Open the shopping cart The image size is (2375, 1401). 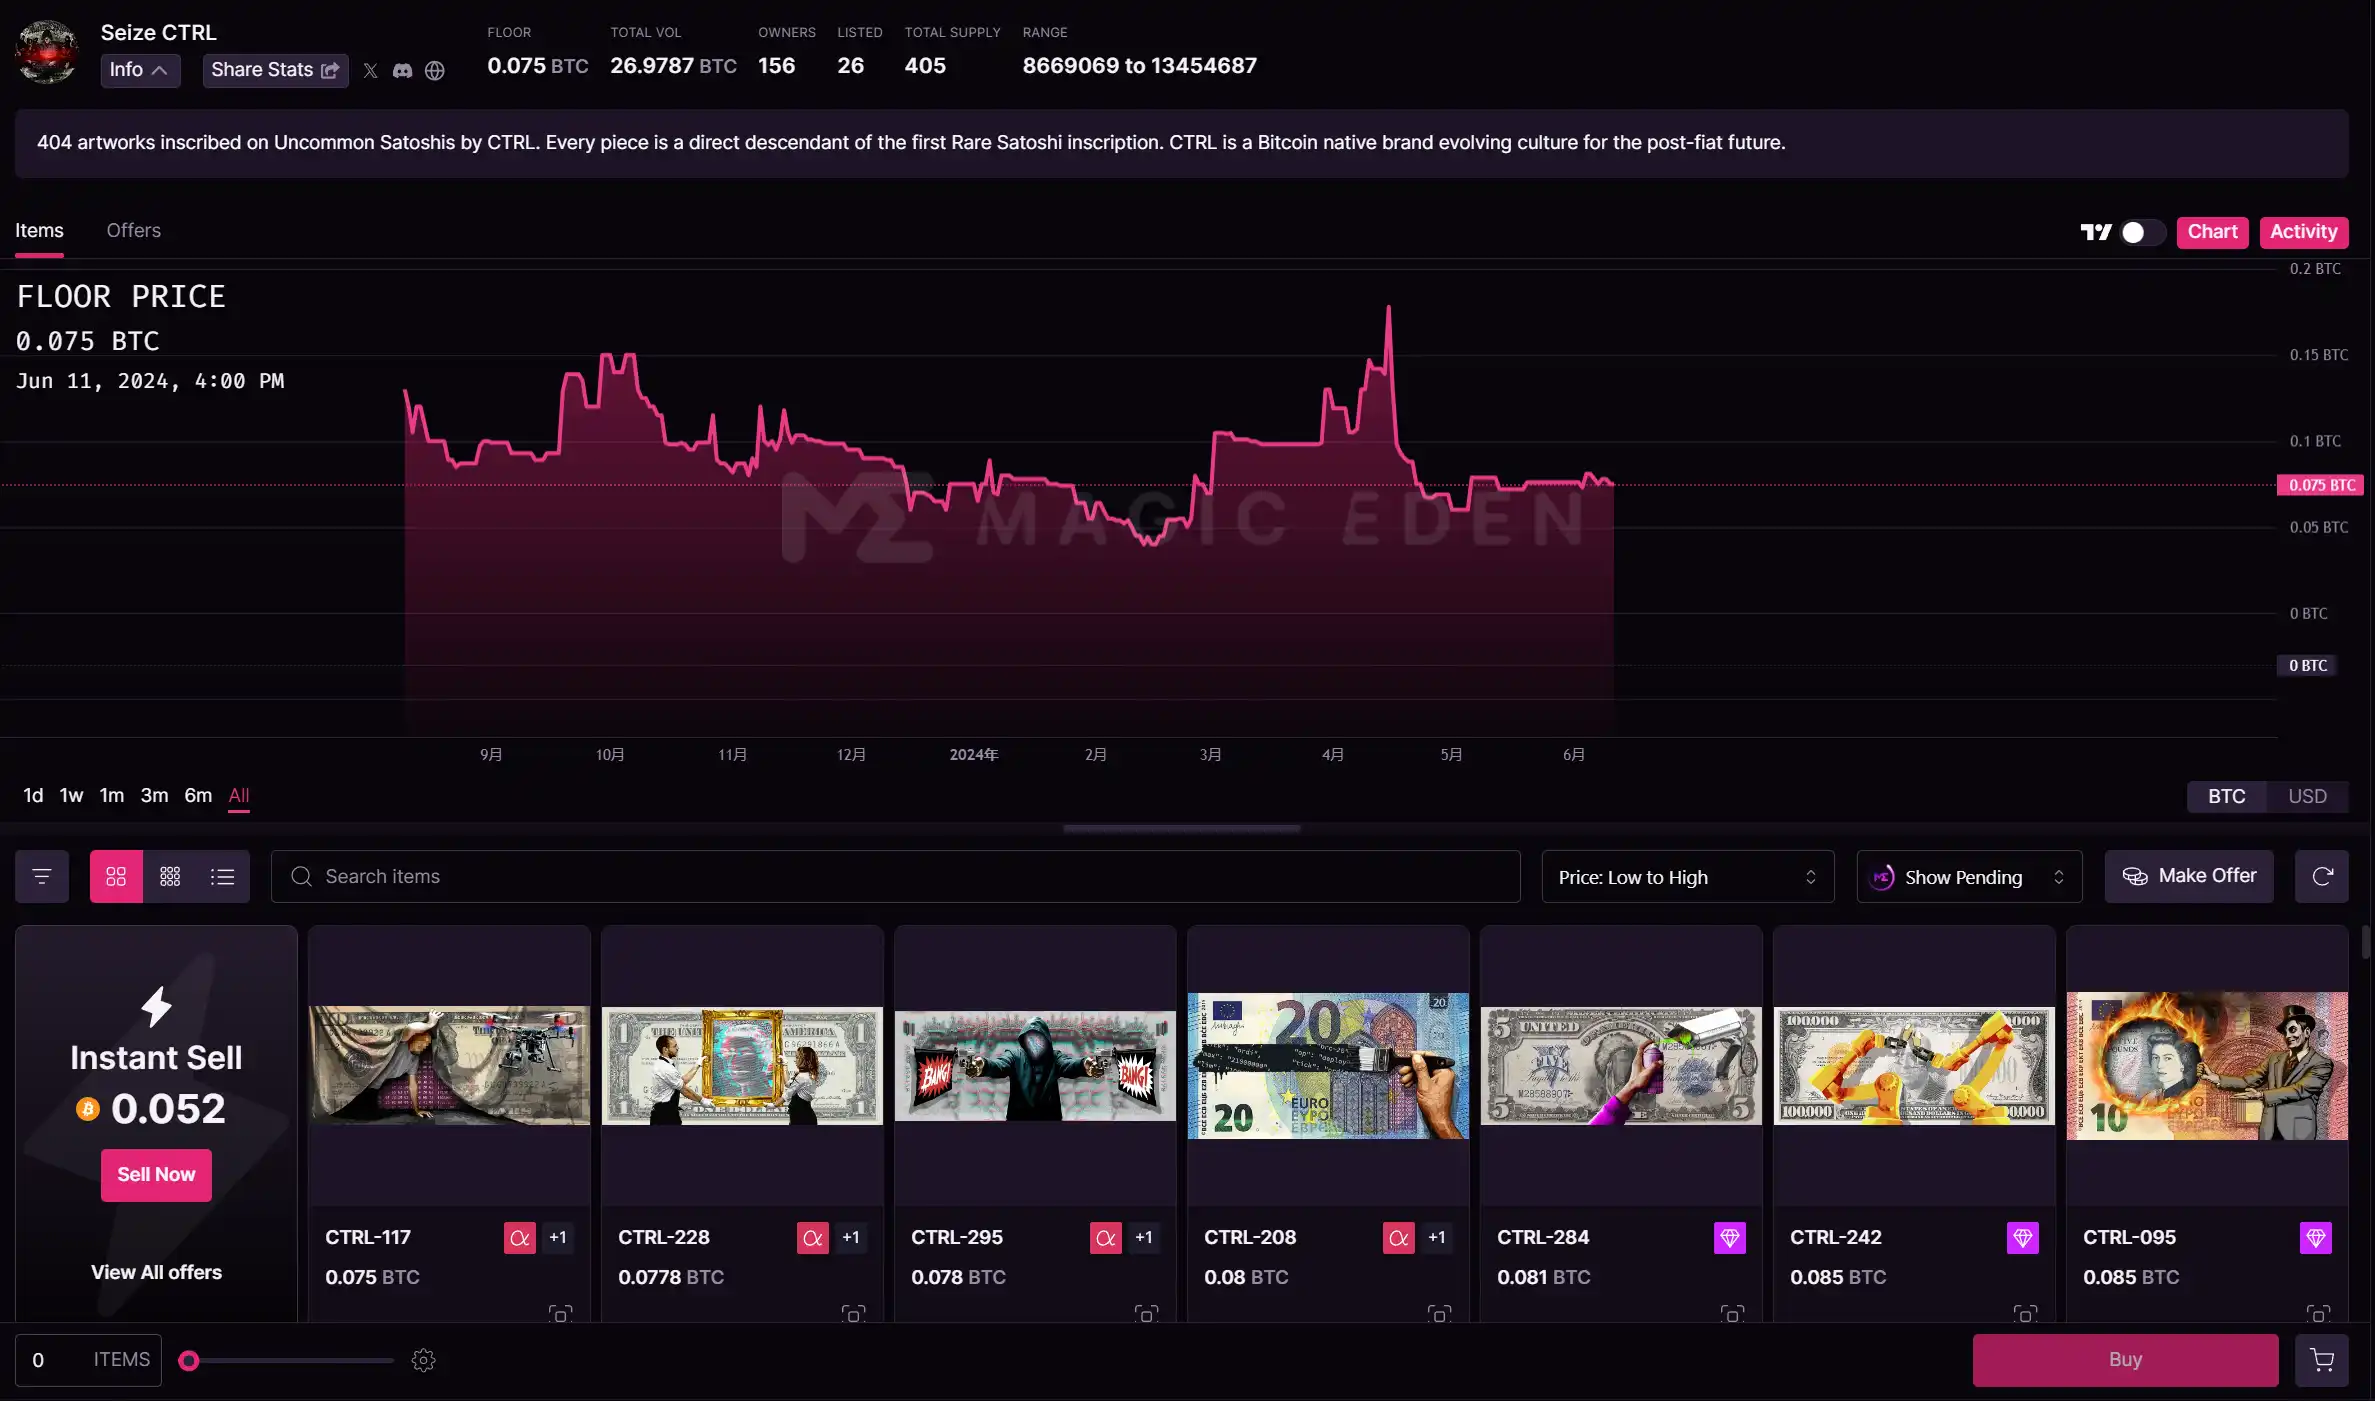click(x=2322, y=1360)
